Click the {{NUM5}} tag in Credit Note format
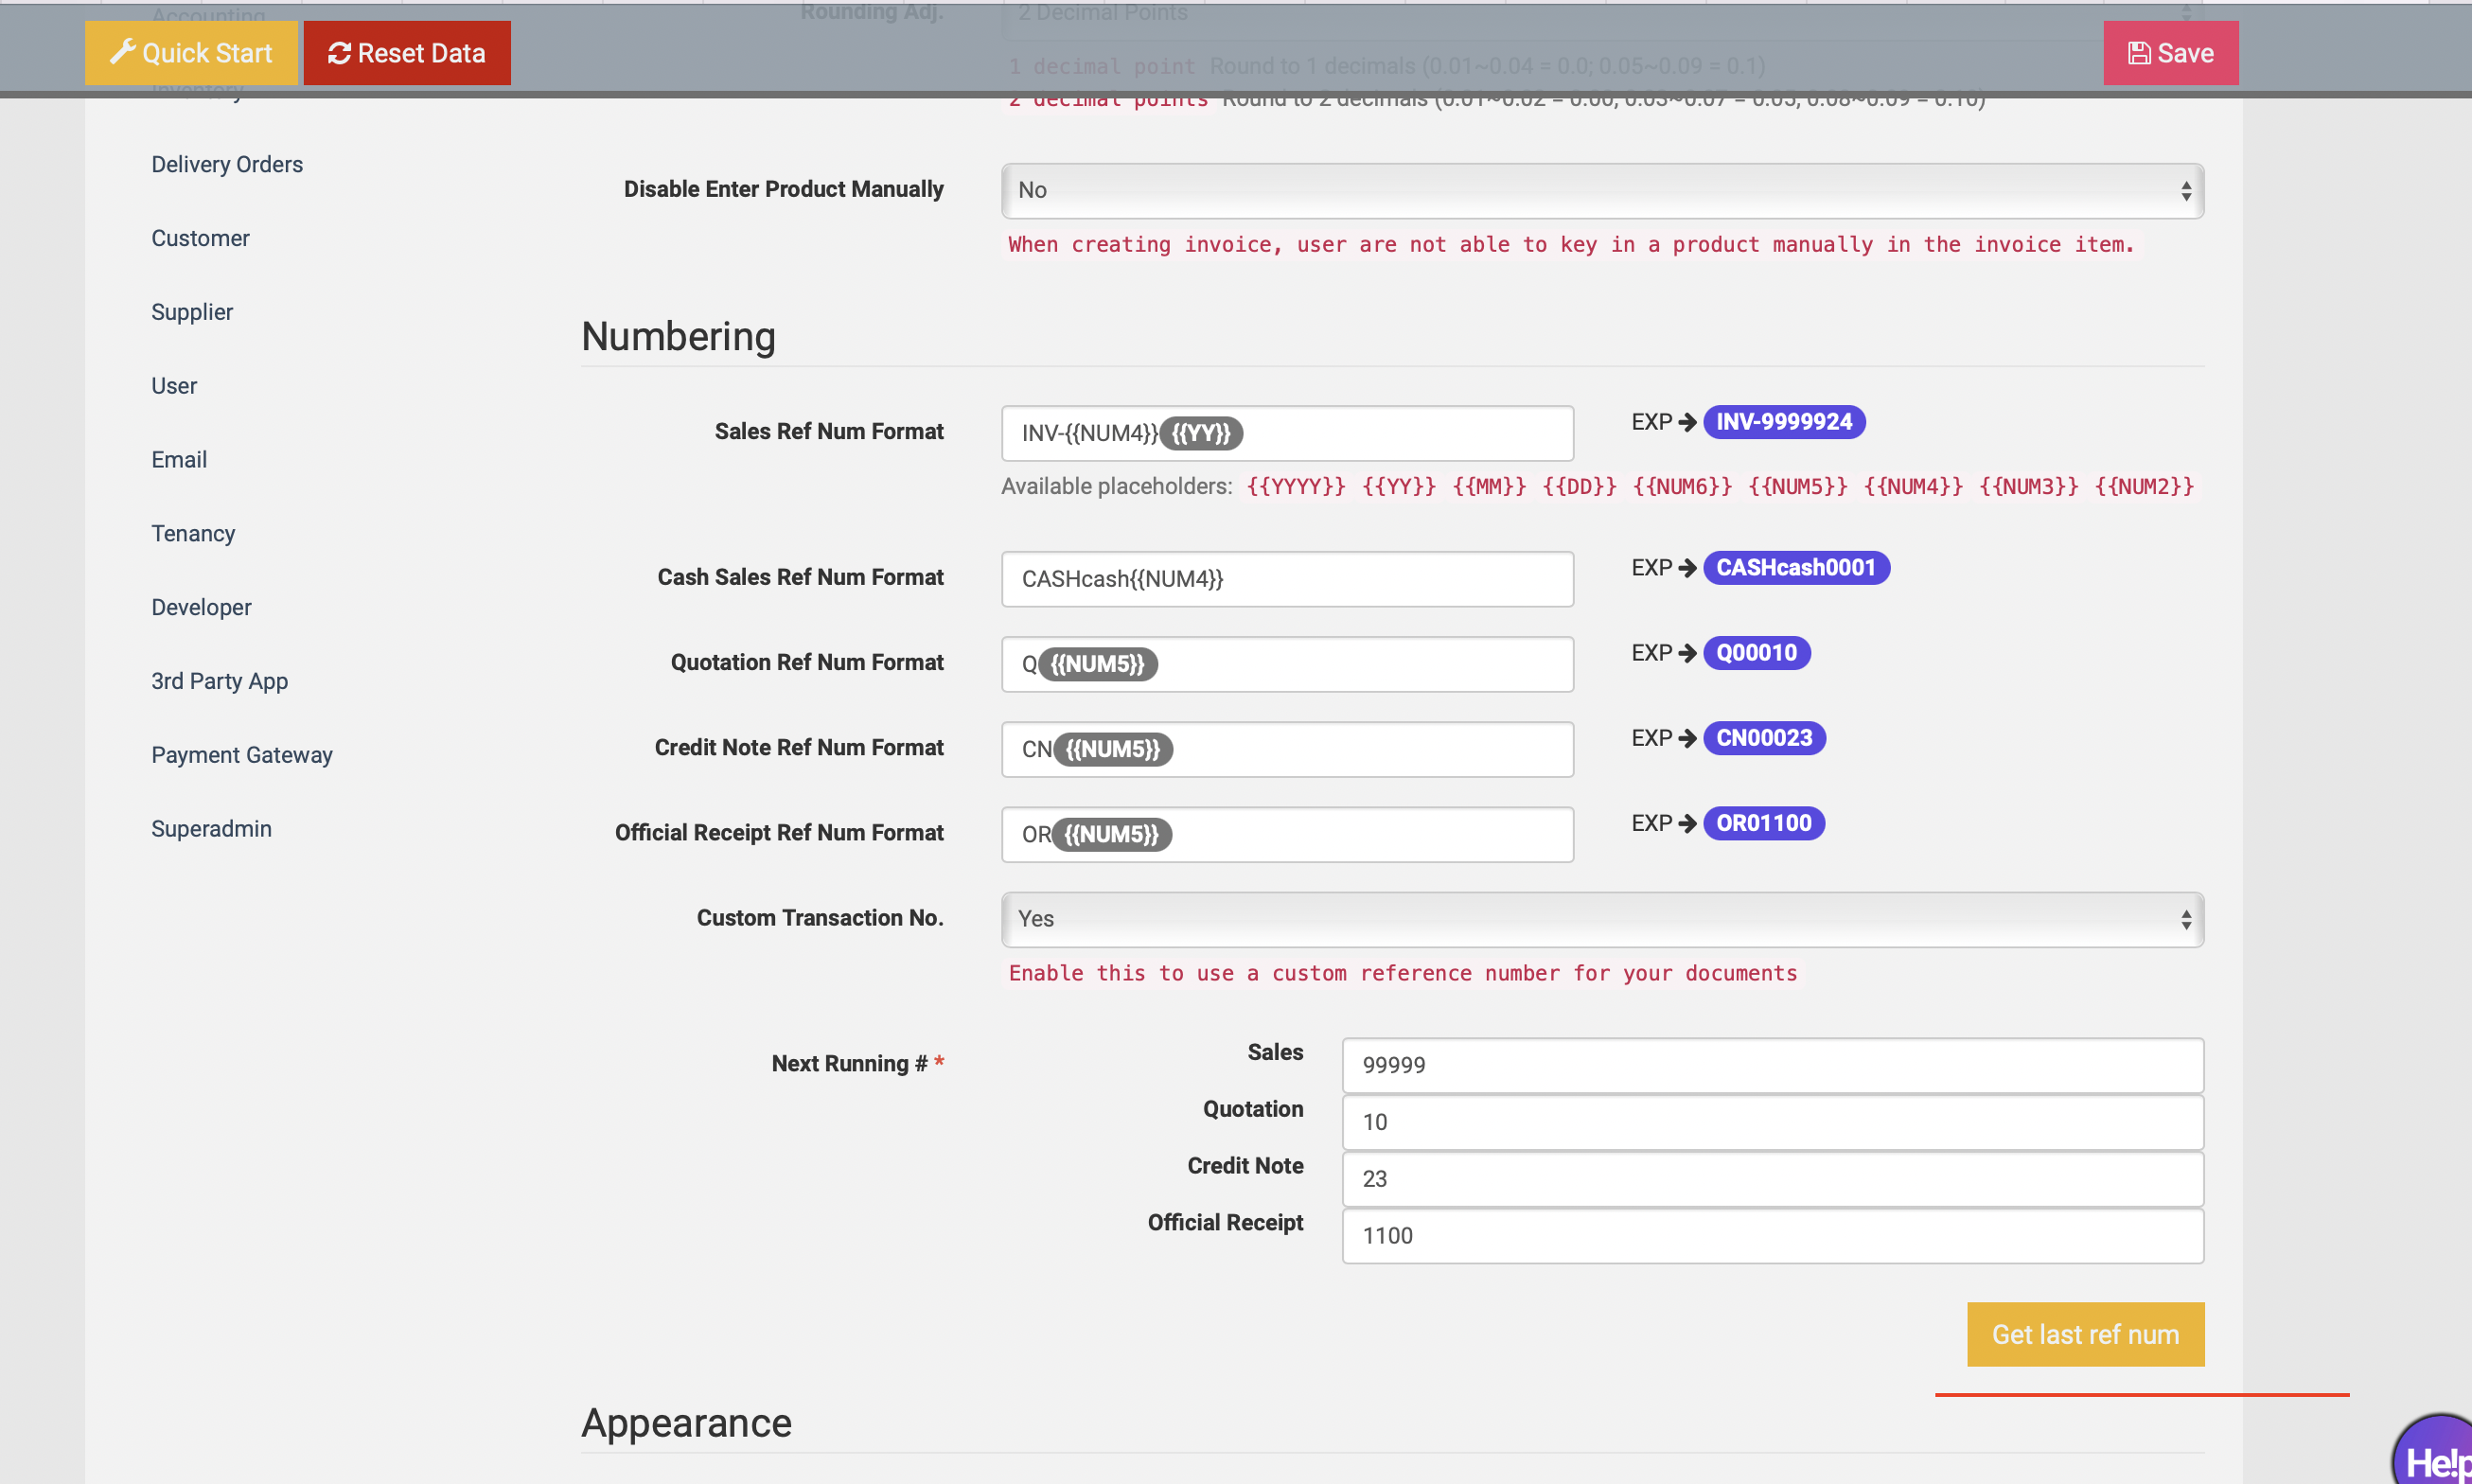This screenshot has width=2472, height=1484. click(x=1112, y=749)
